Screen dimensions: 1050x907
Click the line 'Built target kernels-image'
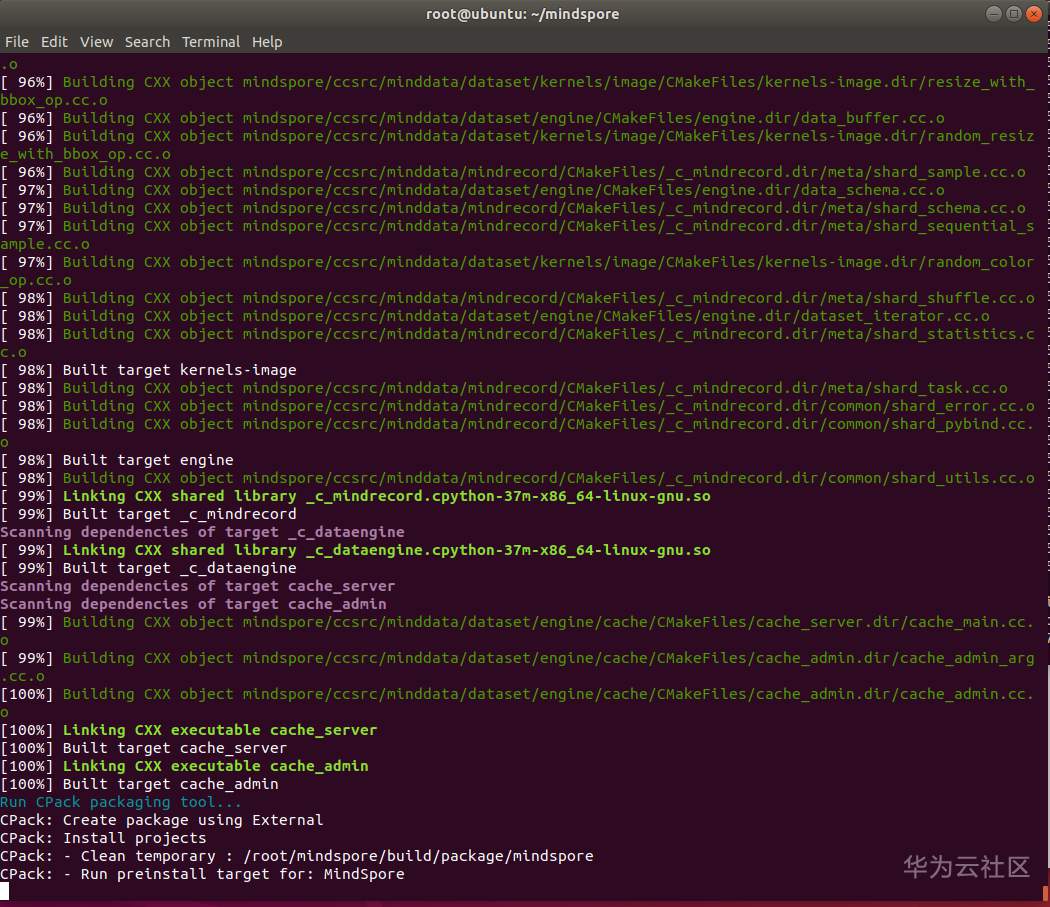[x=149, y=370]
